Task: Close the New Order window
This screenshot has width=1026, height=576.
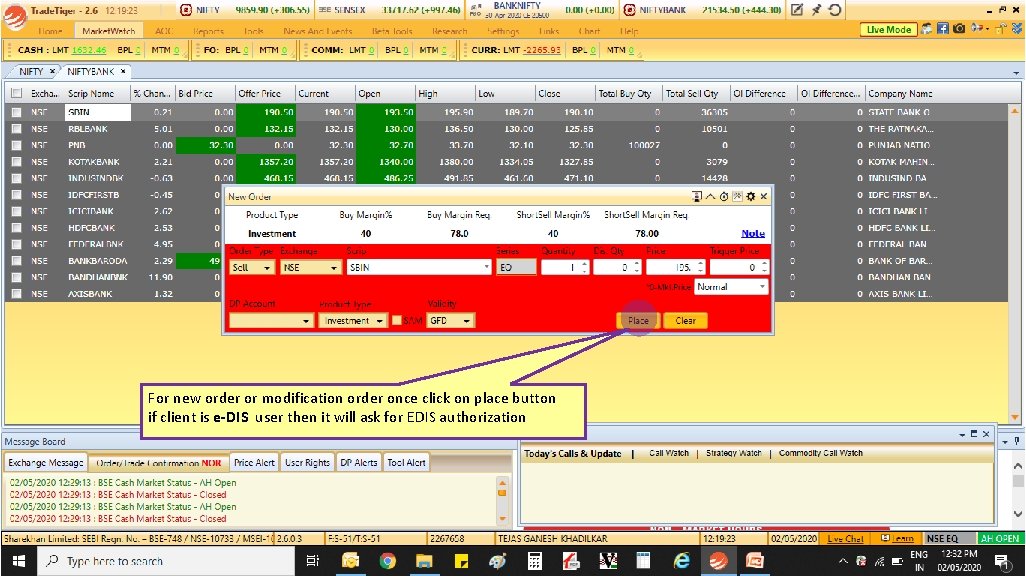Action: [x=764, y=196]
